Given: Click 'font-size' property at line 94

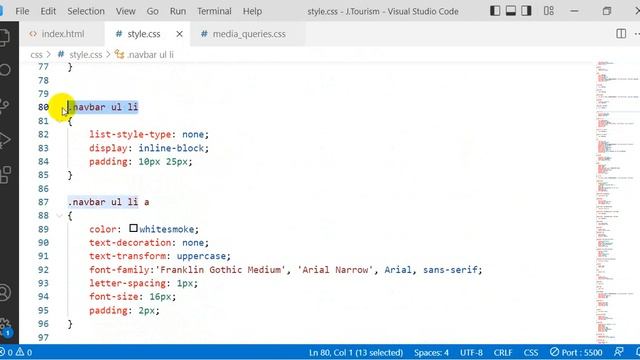Looking at the screenshot, I should coord(114,297).
